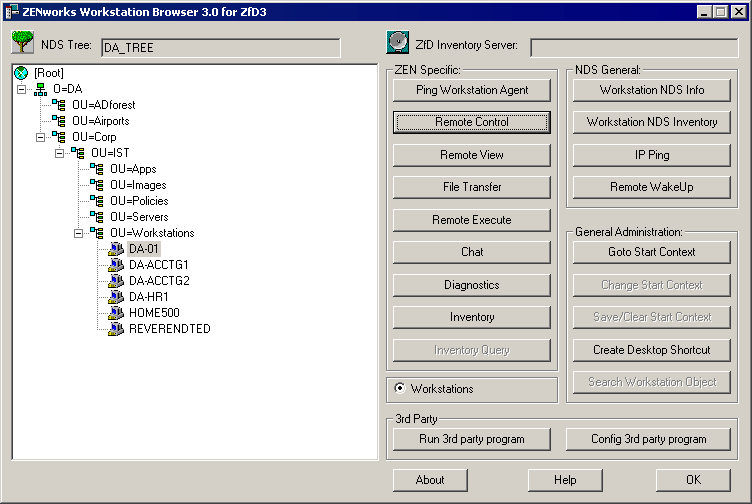Confirm with the OK button
The height and width of the screenshot is (504, 752).
(x=693, y=480)
